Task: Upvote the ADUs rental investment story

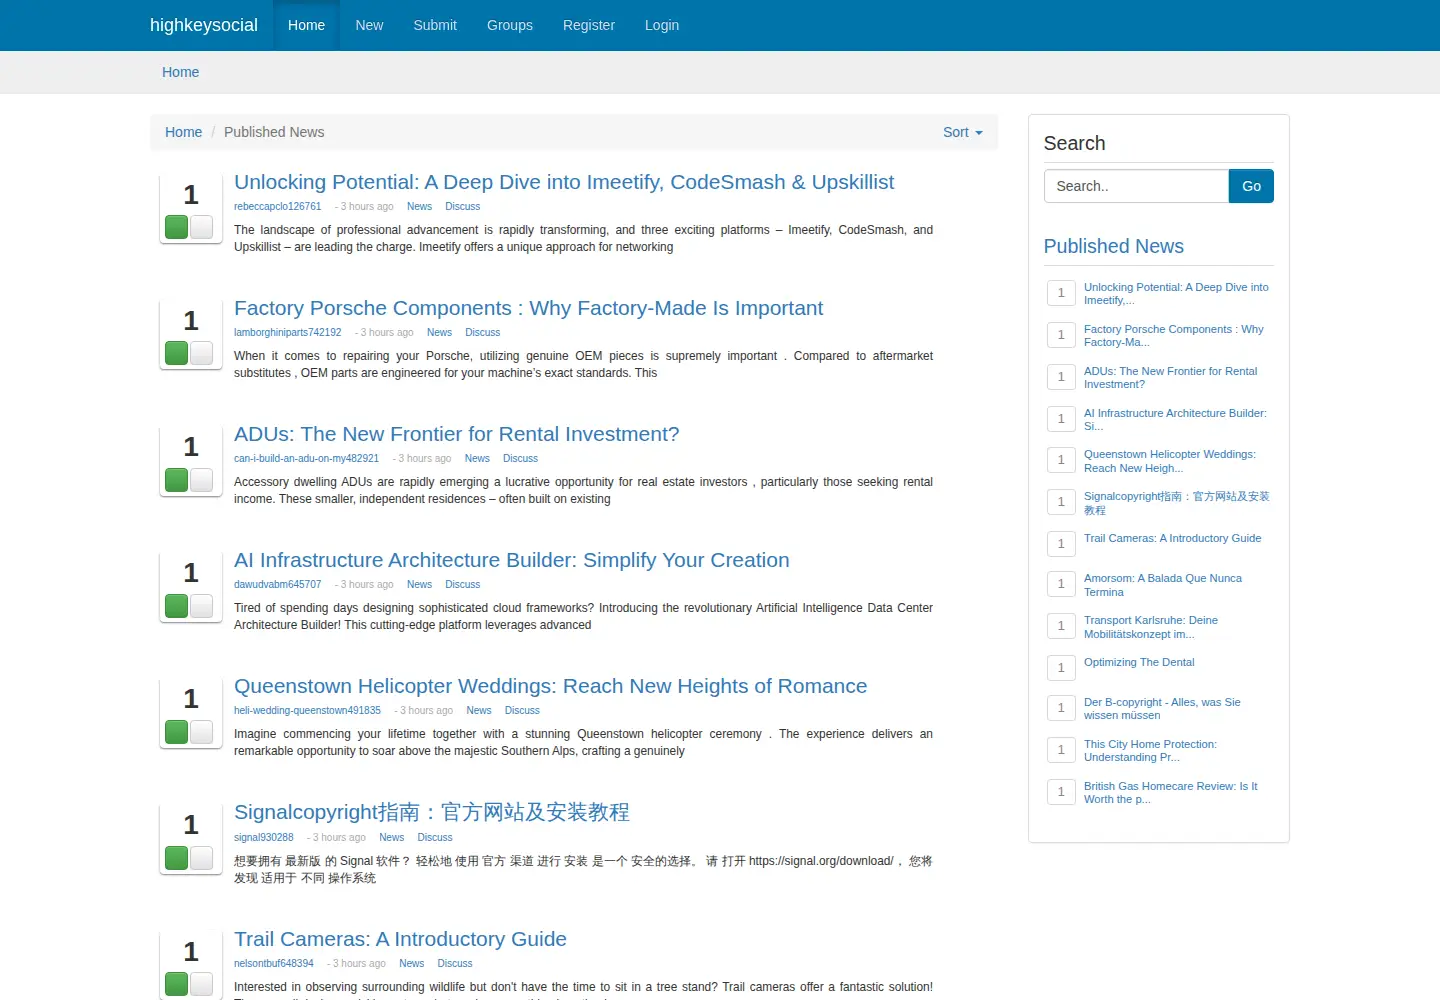Action: (177, 479)
